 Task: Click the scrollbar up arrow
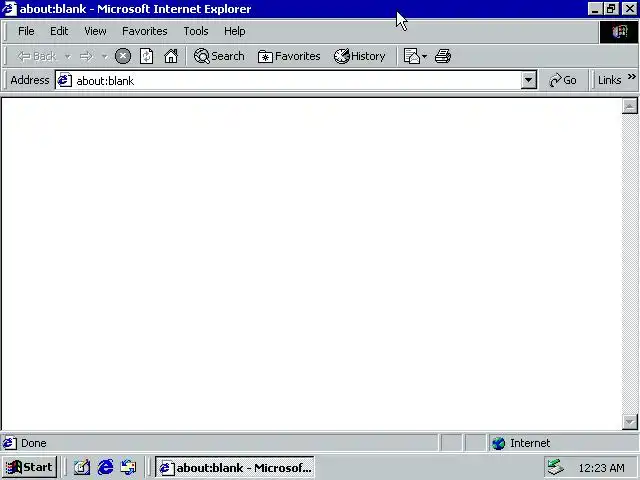click(x=629, y=106)
